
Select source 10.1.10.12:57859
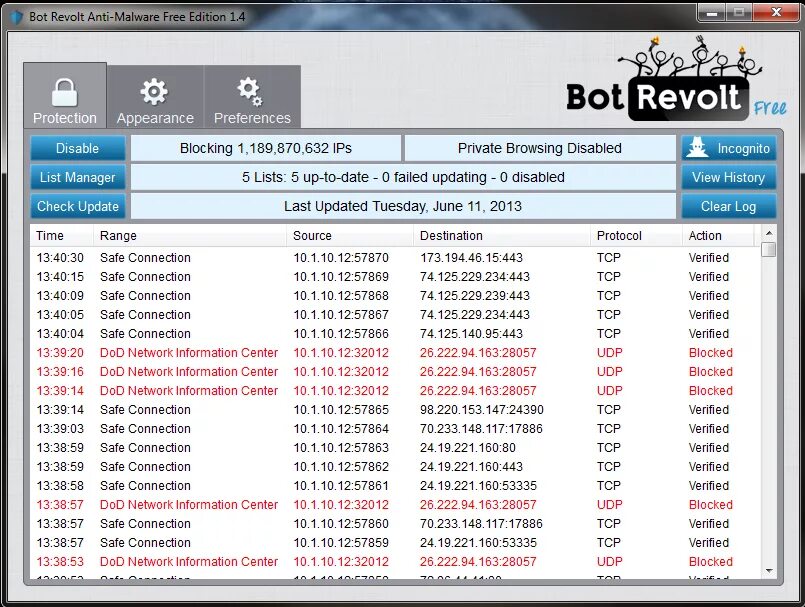[x=341, y=543]
